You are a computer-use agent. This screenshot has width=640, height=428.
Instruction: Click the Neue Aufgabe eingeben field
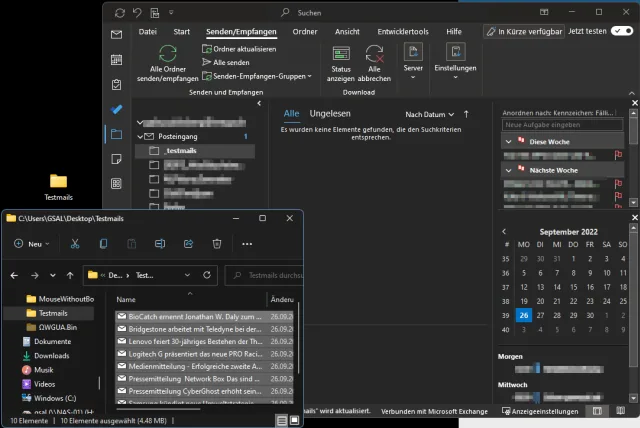563,125
